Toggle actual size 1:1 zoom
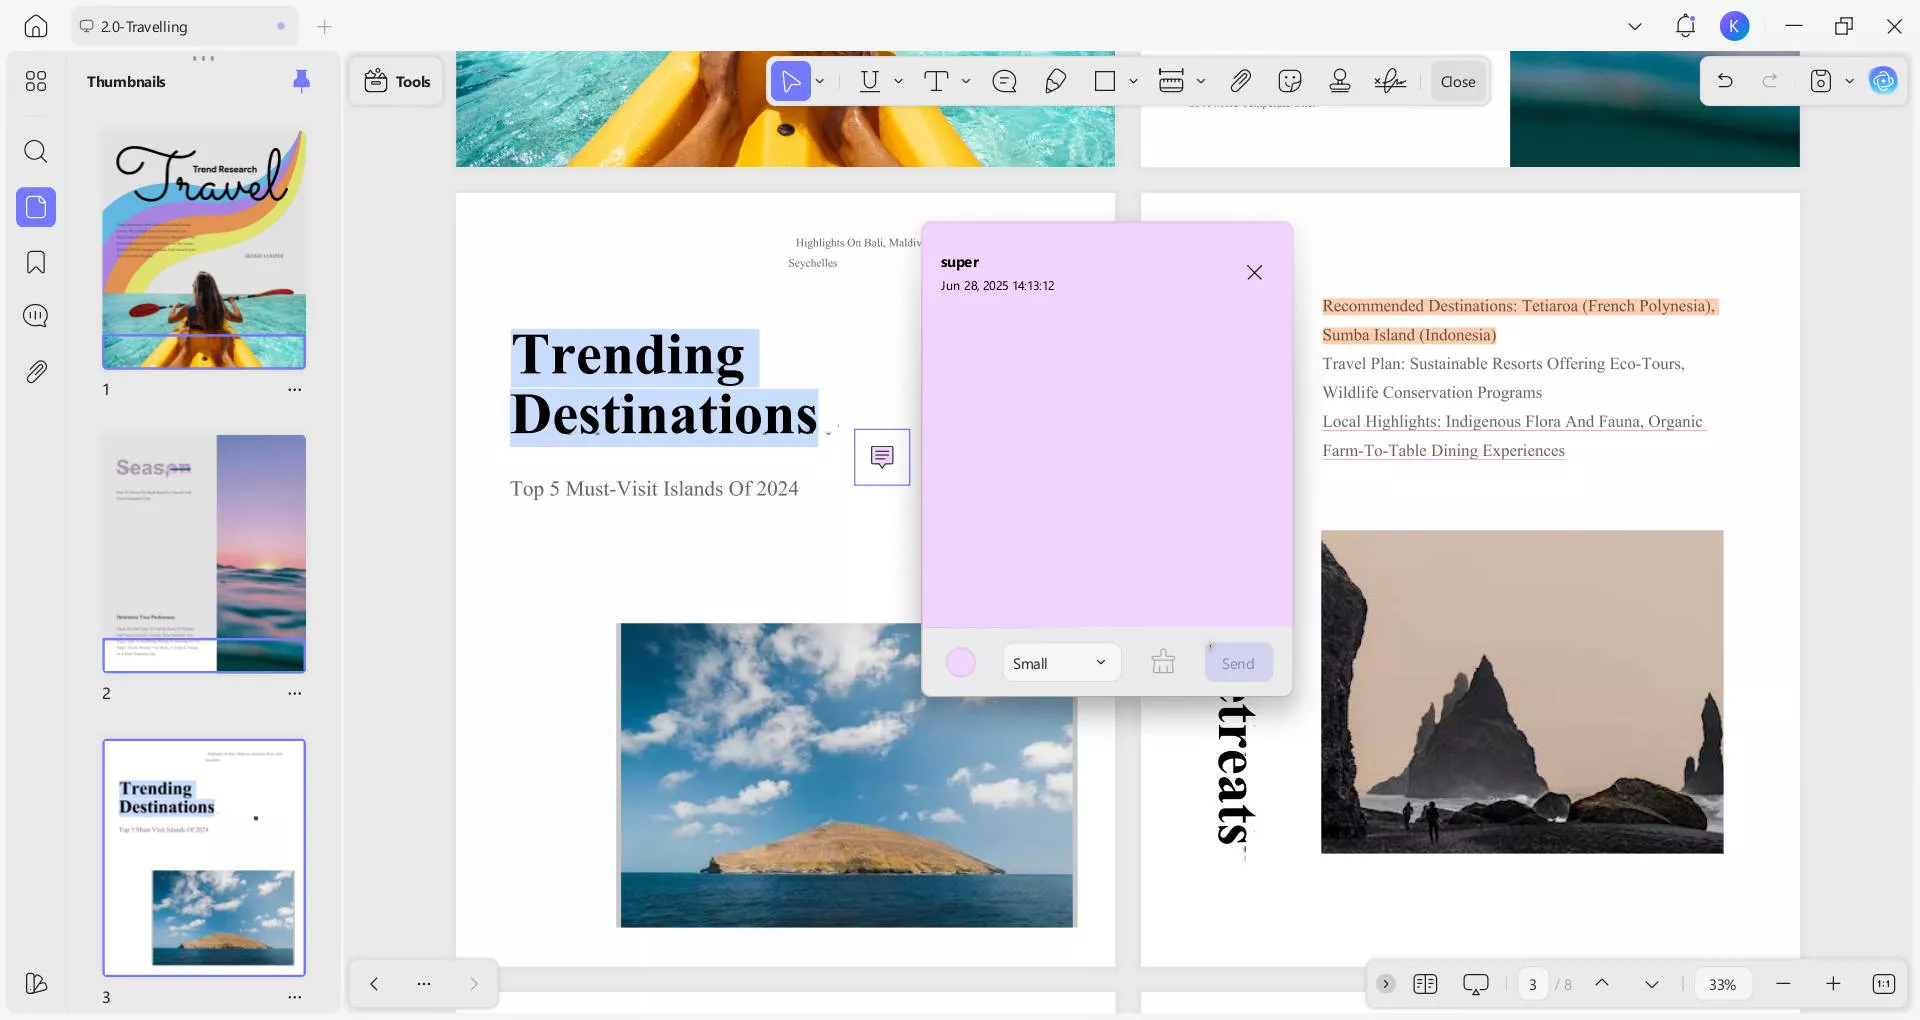1920x1020 pixels. pyautogui.click(x=1883, y=984)
